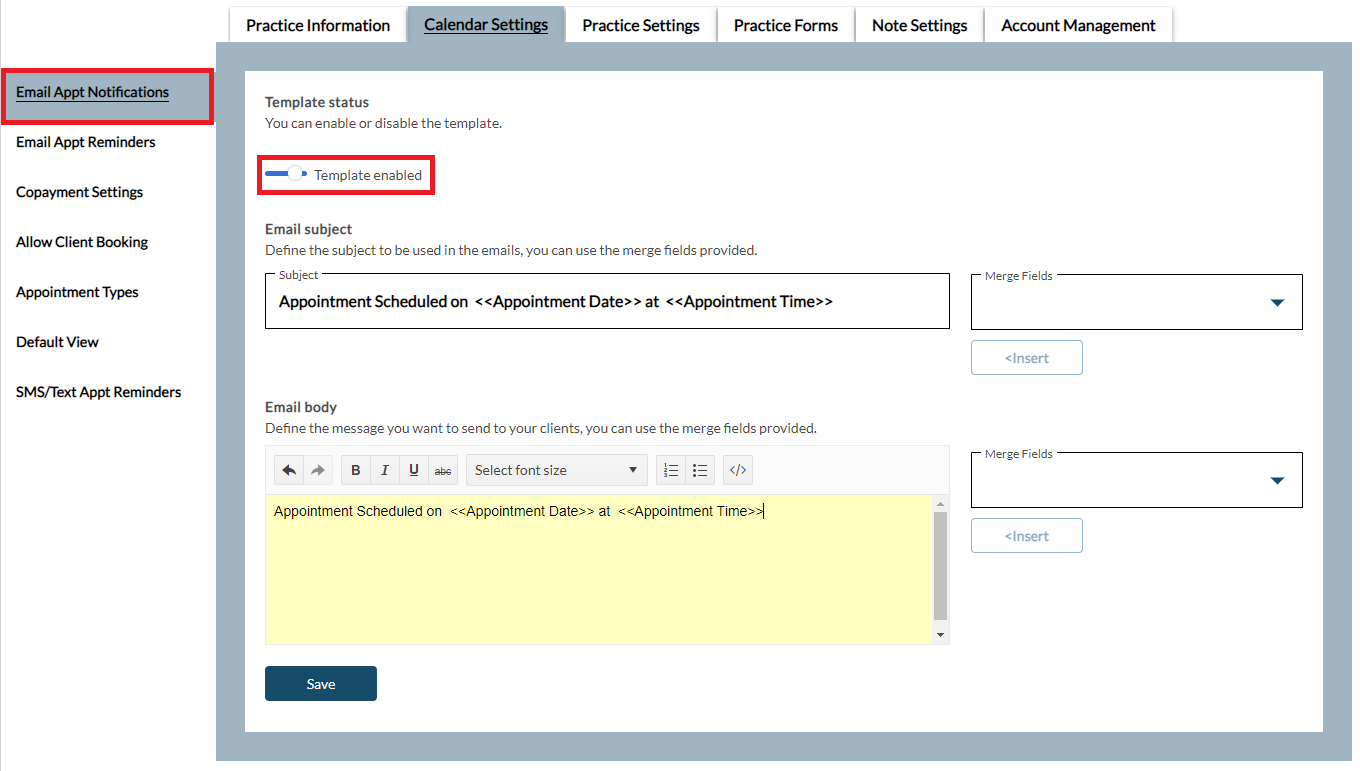Open the Select font size dropdown
The height and width of the screenshot is (771, 1360).
tap(556, 470)
